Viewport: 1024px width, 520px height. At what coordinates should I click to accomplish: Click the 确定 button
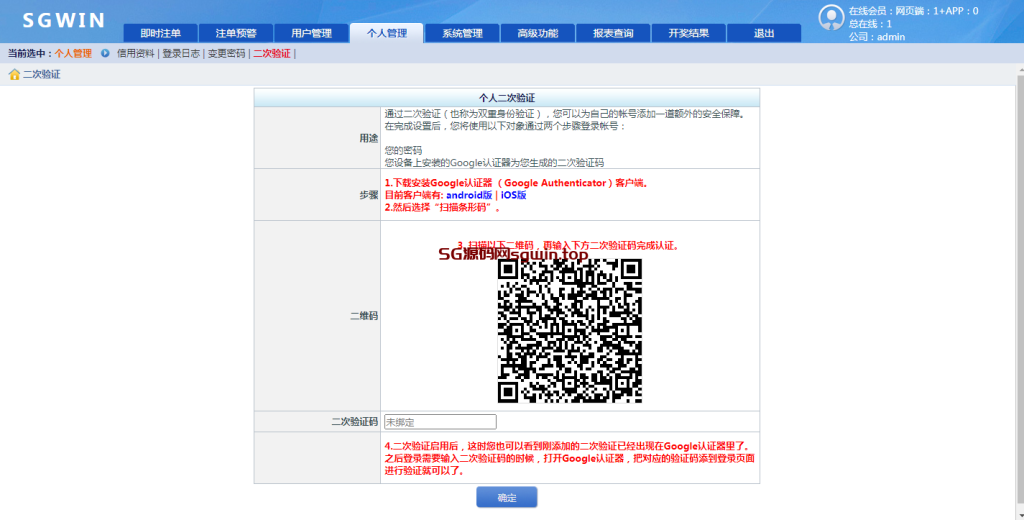click(507, 497)
